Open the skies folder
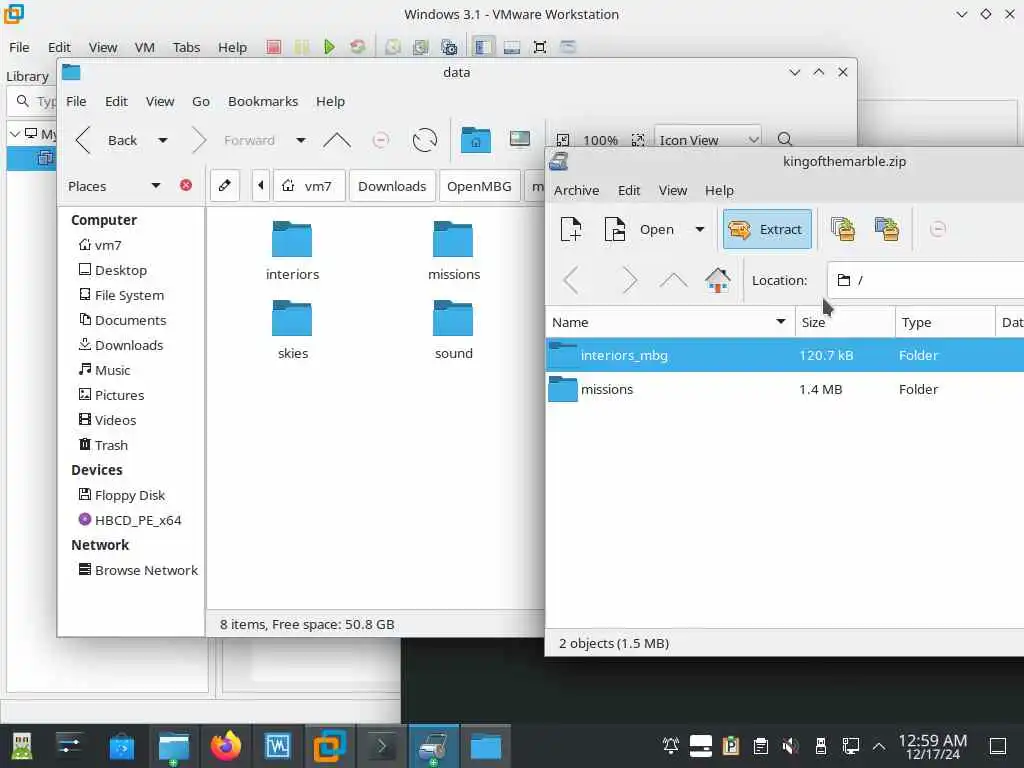The height and width of the screenshot is (768, 1024). pos(292,330)
